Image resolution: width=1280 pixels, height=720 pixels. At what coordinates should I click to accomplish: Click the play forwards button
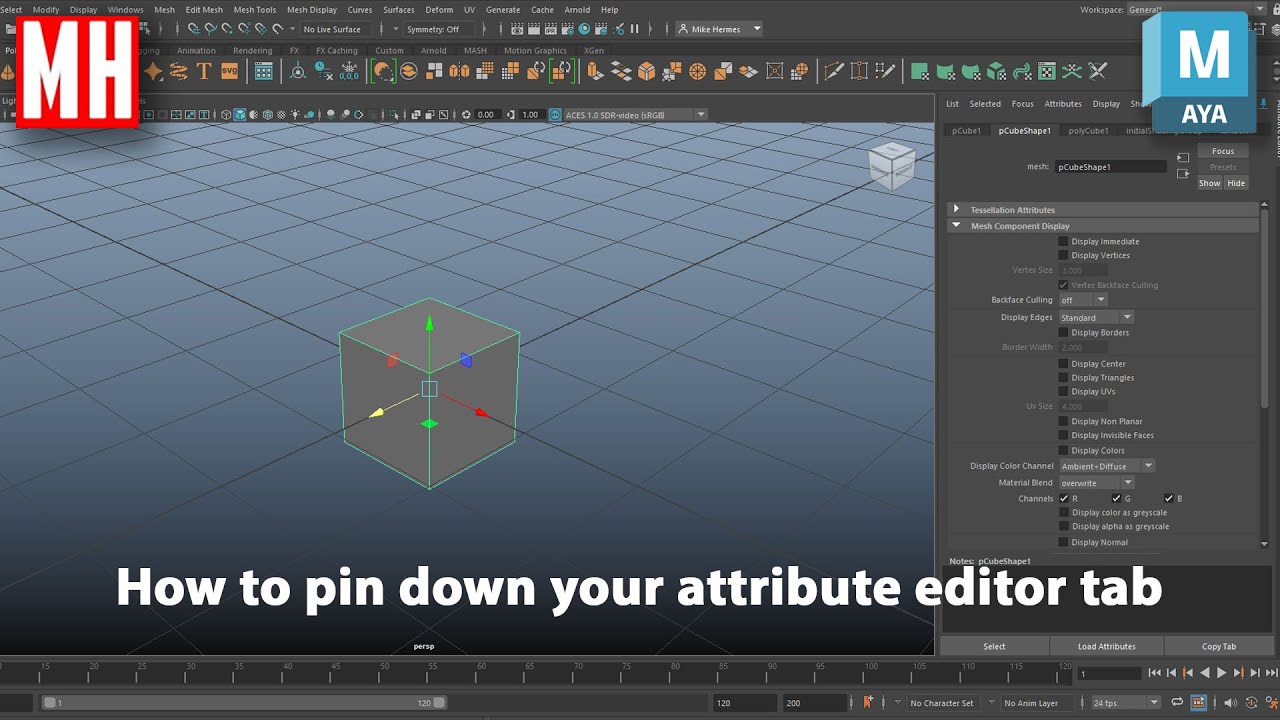1221,673
